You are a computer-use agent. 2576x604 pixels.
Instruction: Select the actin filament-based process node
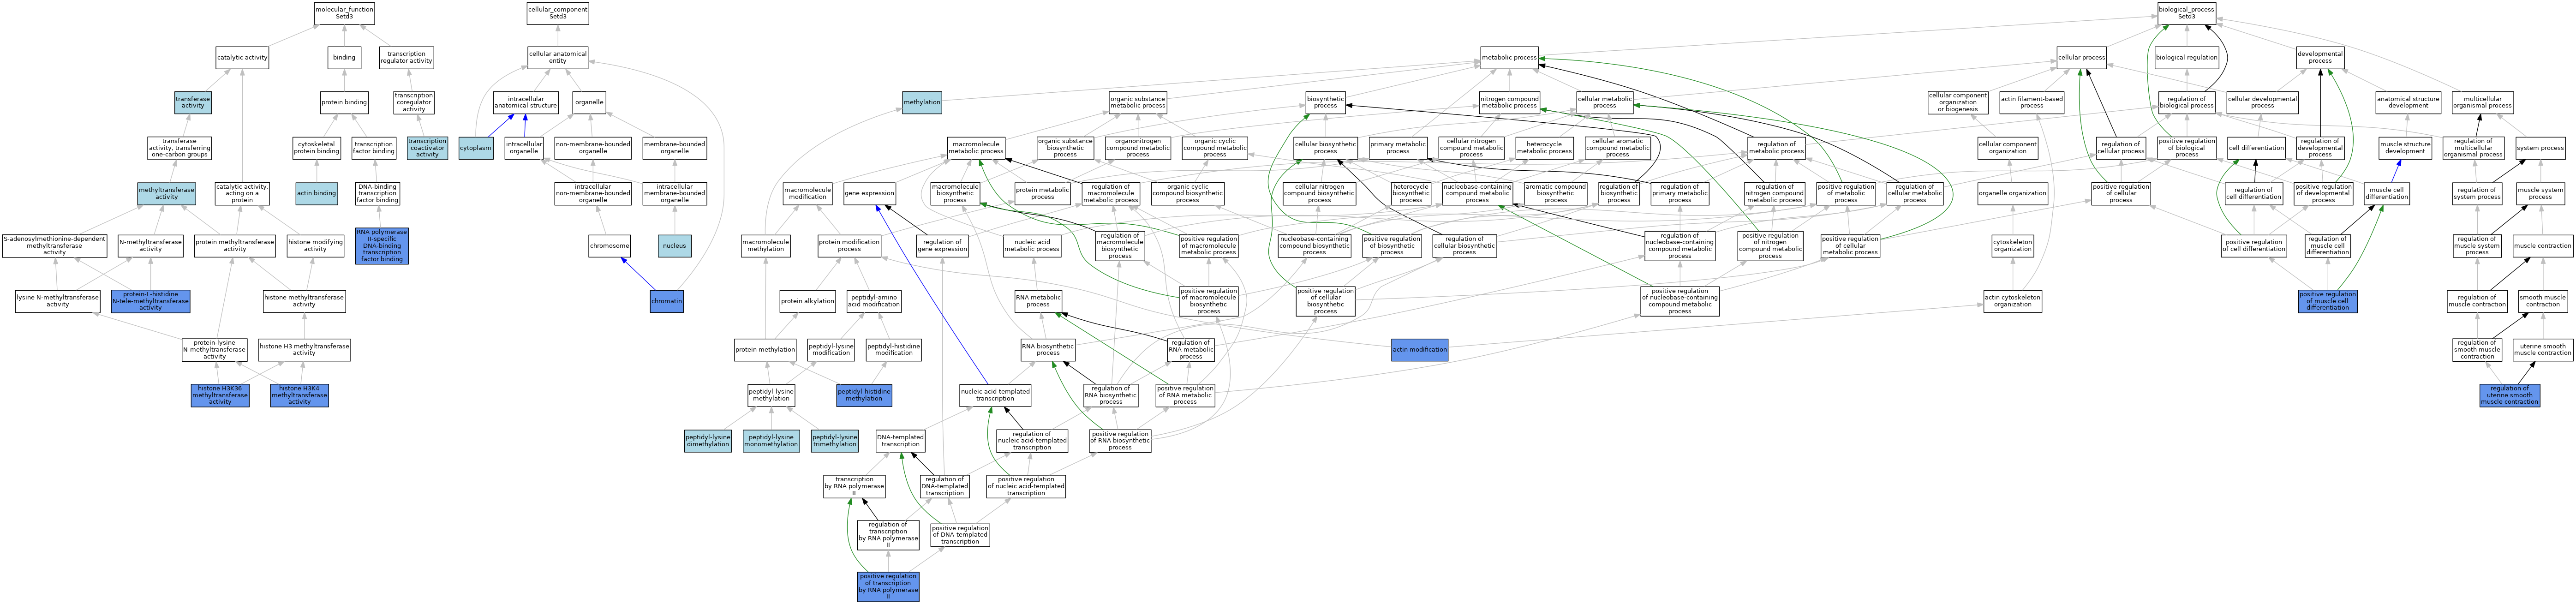point(2032,102)
